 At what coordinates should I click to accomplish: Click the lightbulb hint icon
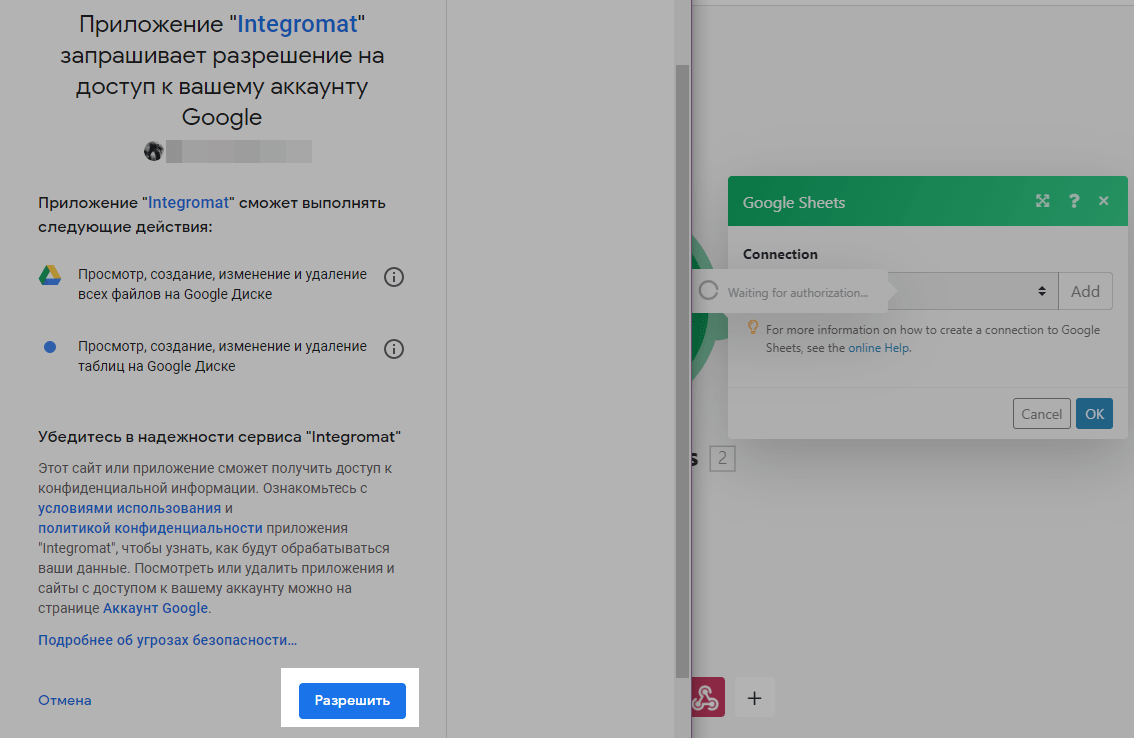tap(753, 328)
